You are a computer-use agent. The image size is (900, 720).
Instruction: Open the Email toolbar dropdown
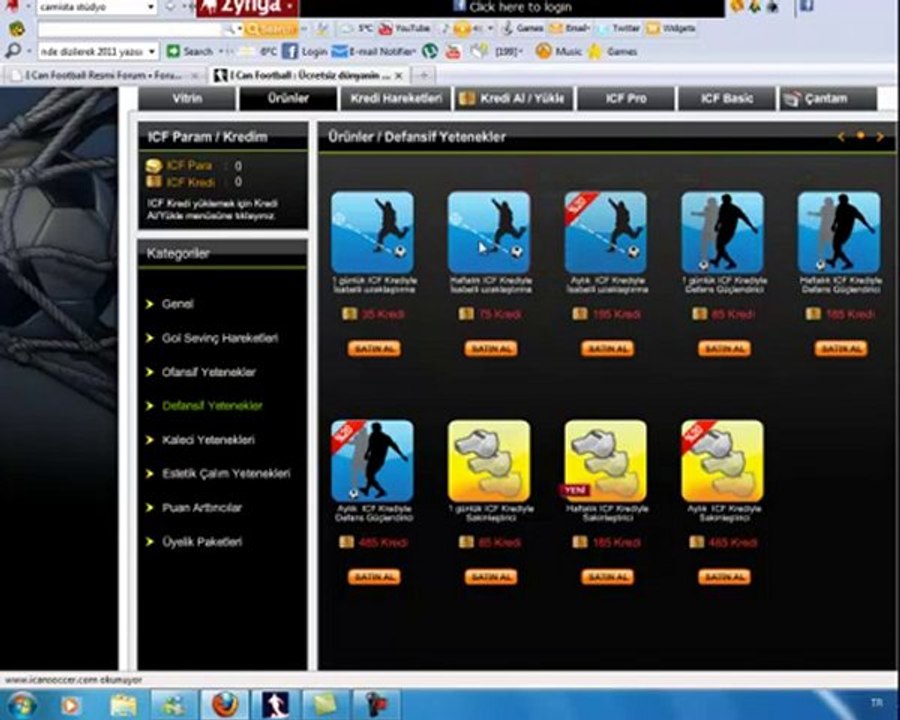click(x=569, y=28)
